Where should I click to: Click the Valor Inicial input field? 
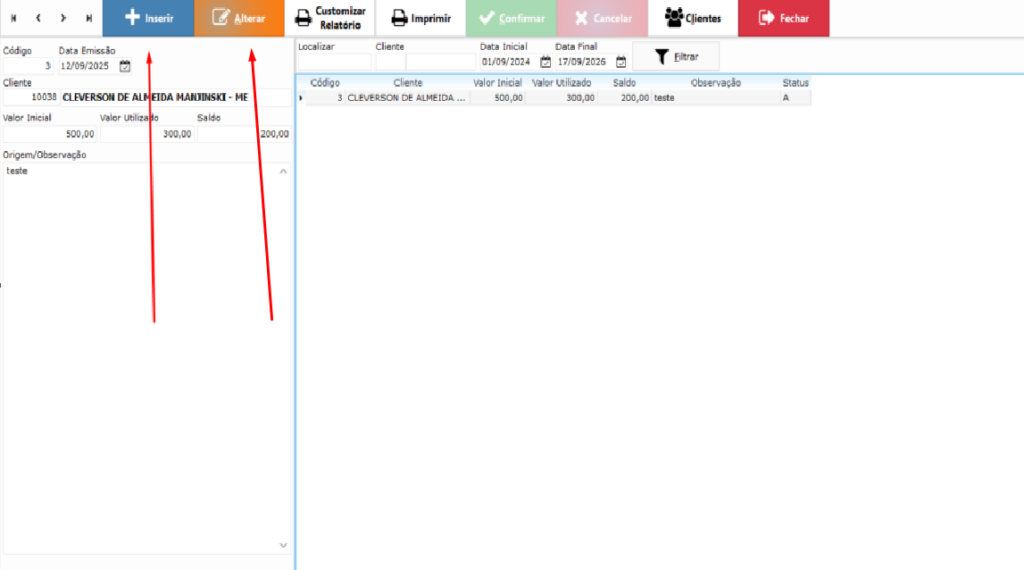[50, 134]
